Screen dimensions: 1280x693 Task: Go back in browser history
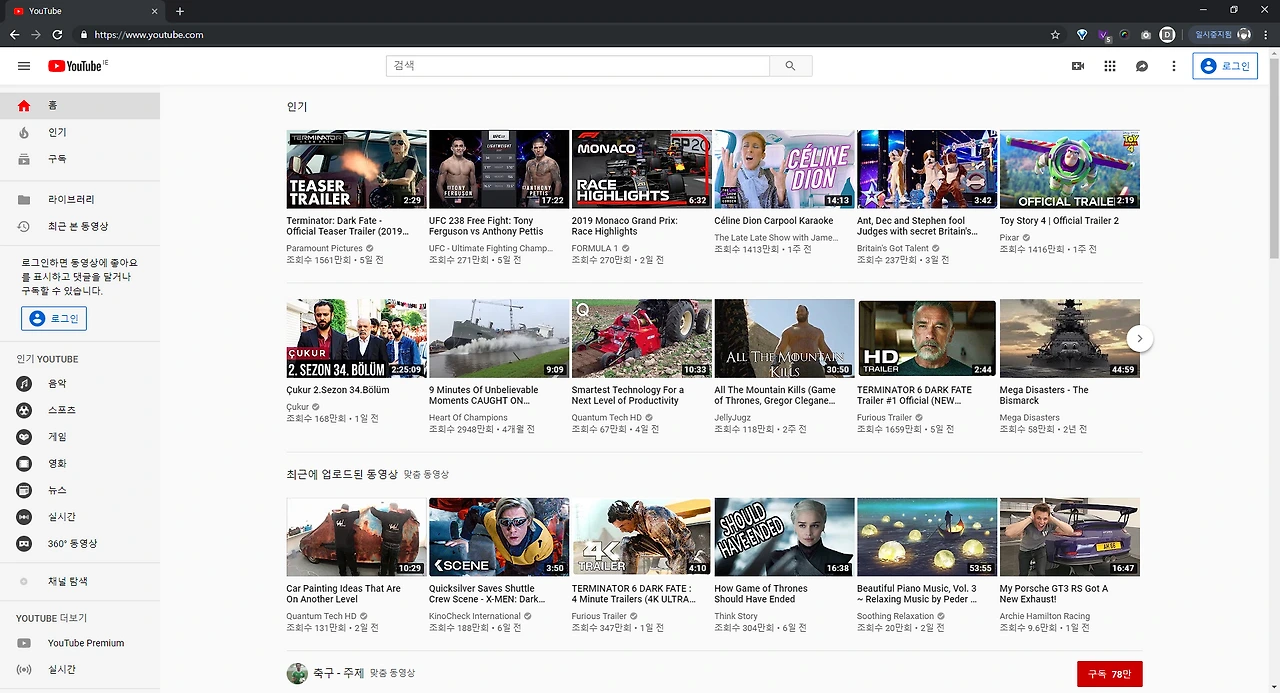click(x=14, y=34)
